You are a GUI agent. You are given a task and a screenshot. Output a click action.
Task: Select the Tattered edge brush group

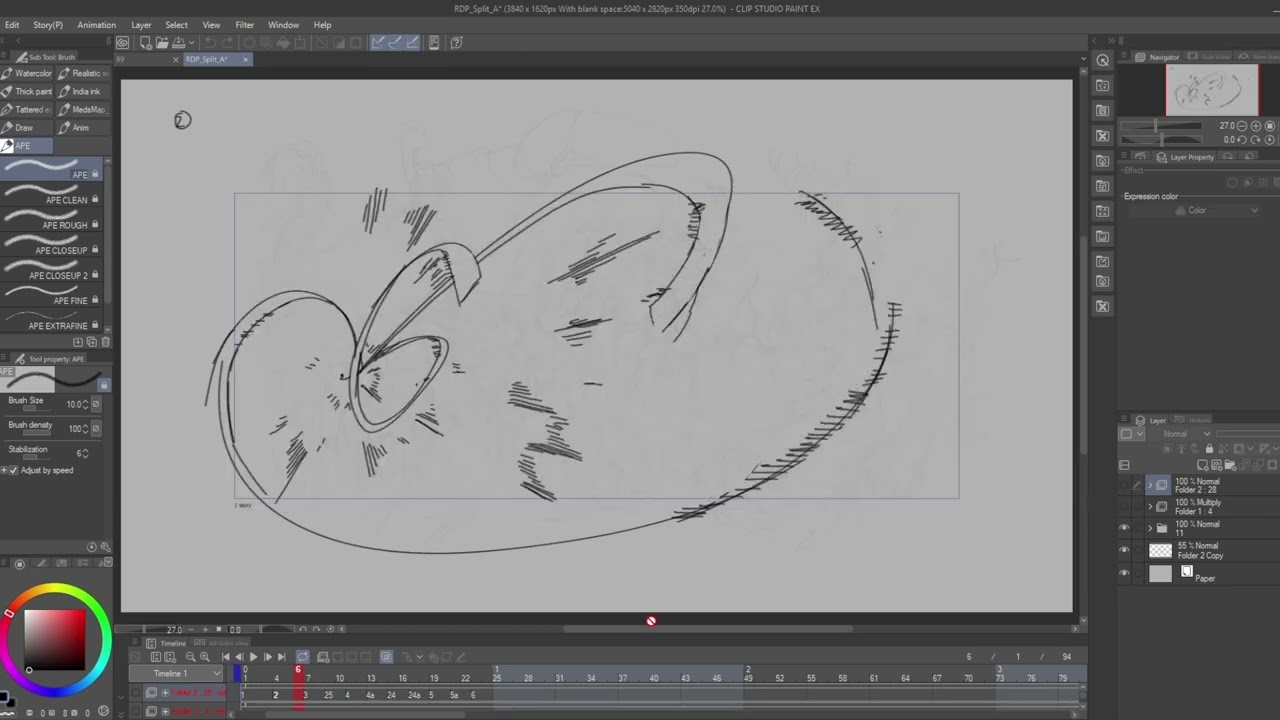[26, 109]
